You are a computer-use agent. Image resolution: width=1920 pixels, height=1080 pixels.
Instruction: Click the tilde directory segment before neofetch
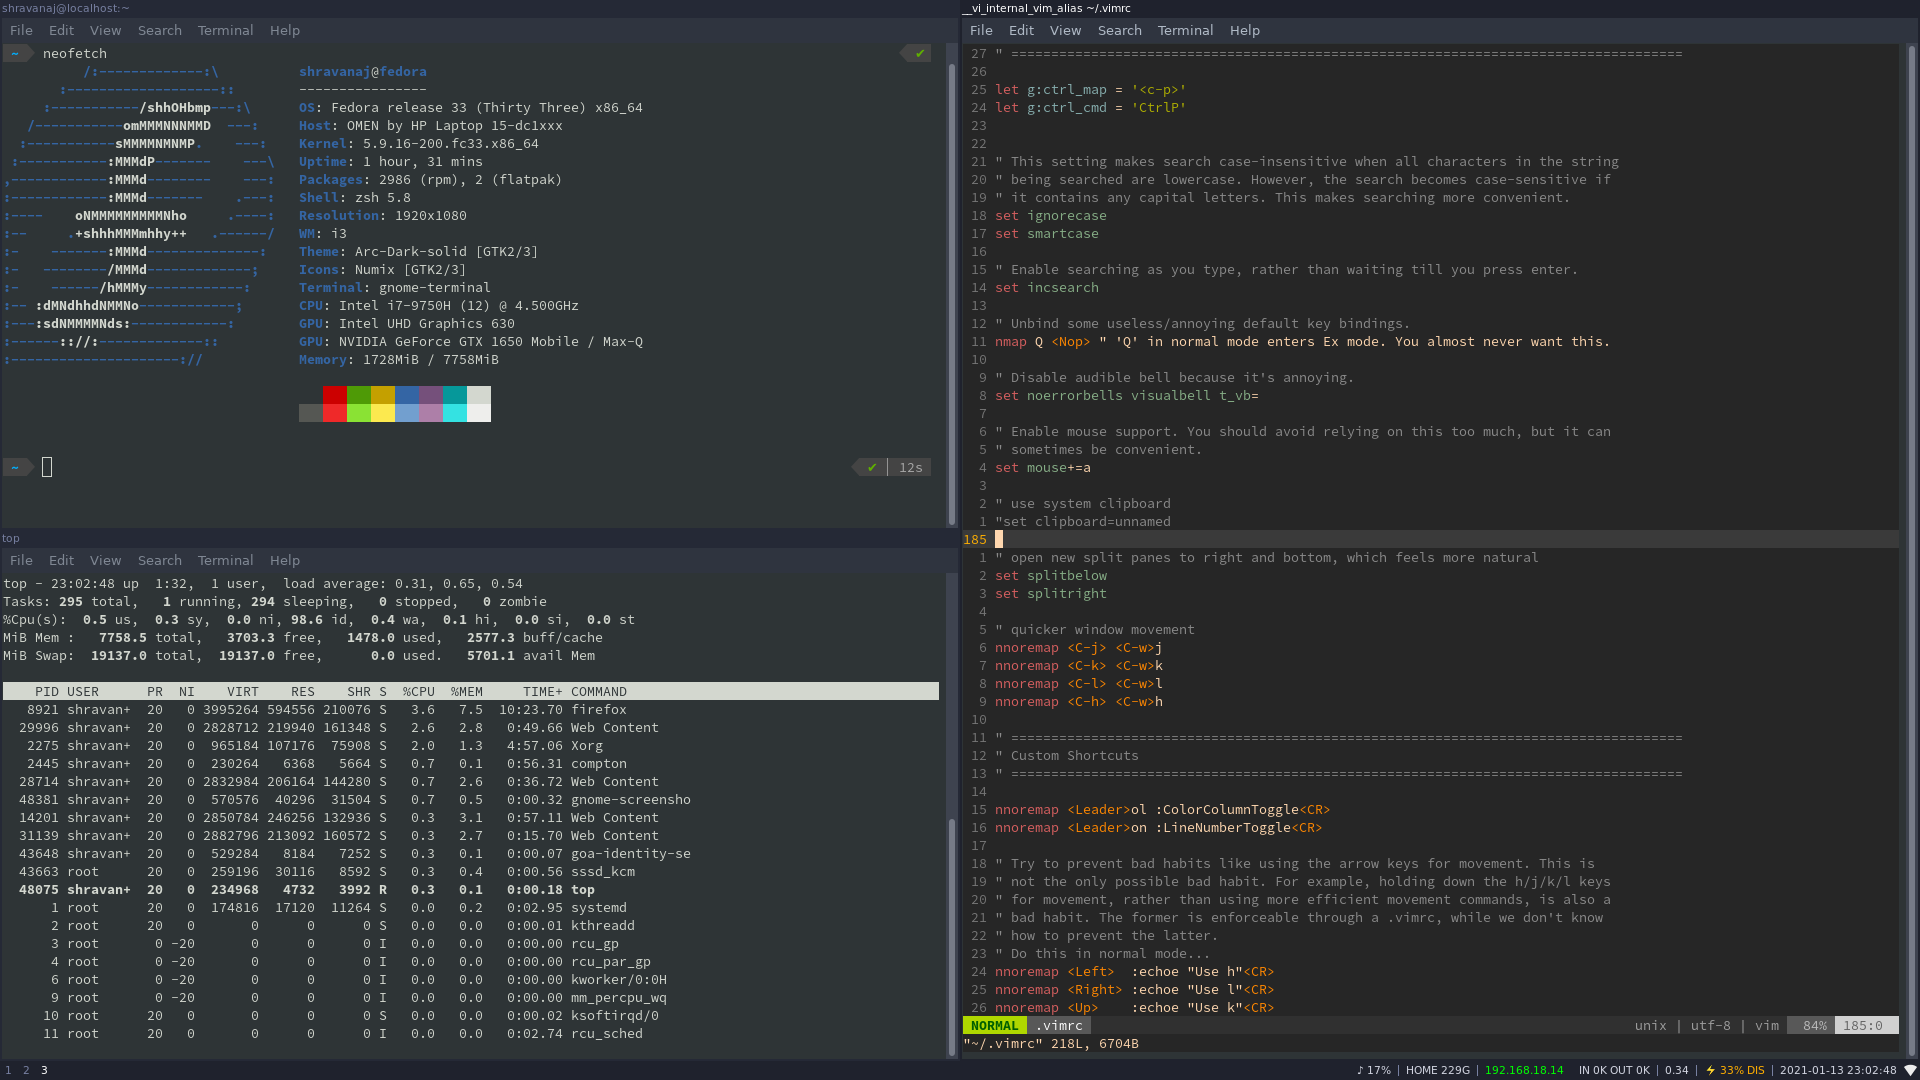[x=17, y=53]
